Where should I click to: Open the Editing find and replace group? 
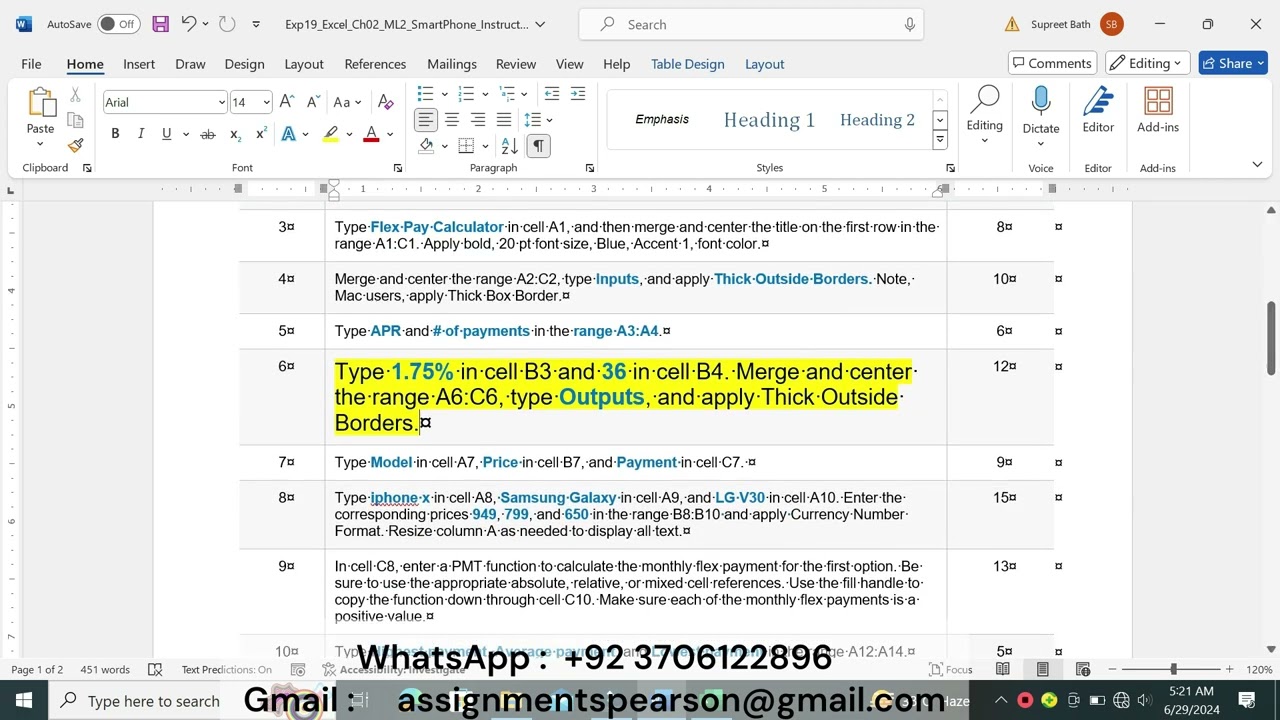[984, 117]
